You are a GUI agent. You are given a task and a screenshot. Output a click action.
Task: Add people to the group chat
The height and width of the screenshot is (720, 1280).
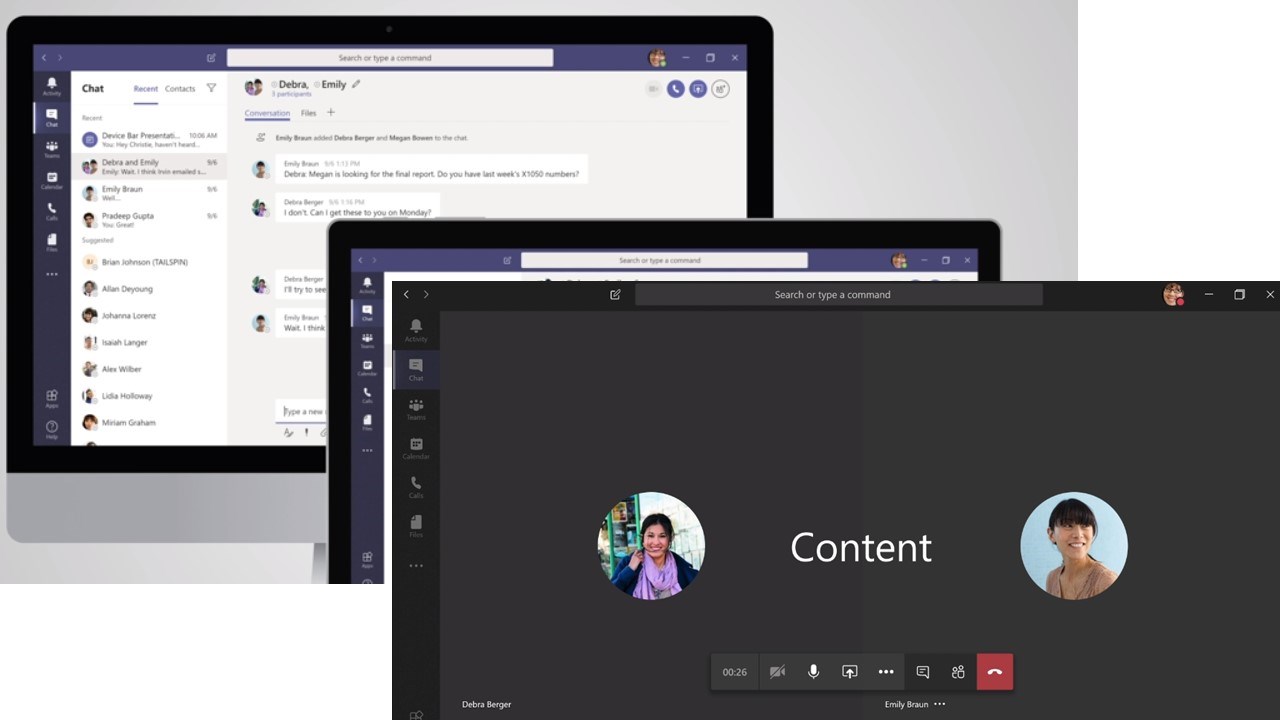point(720,89)
